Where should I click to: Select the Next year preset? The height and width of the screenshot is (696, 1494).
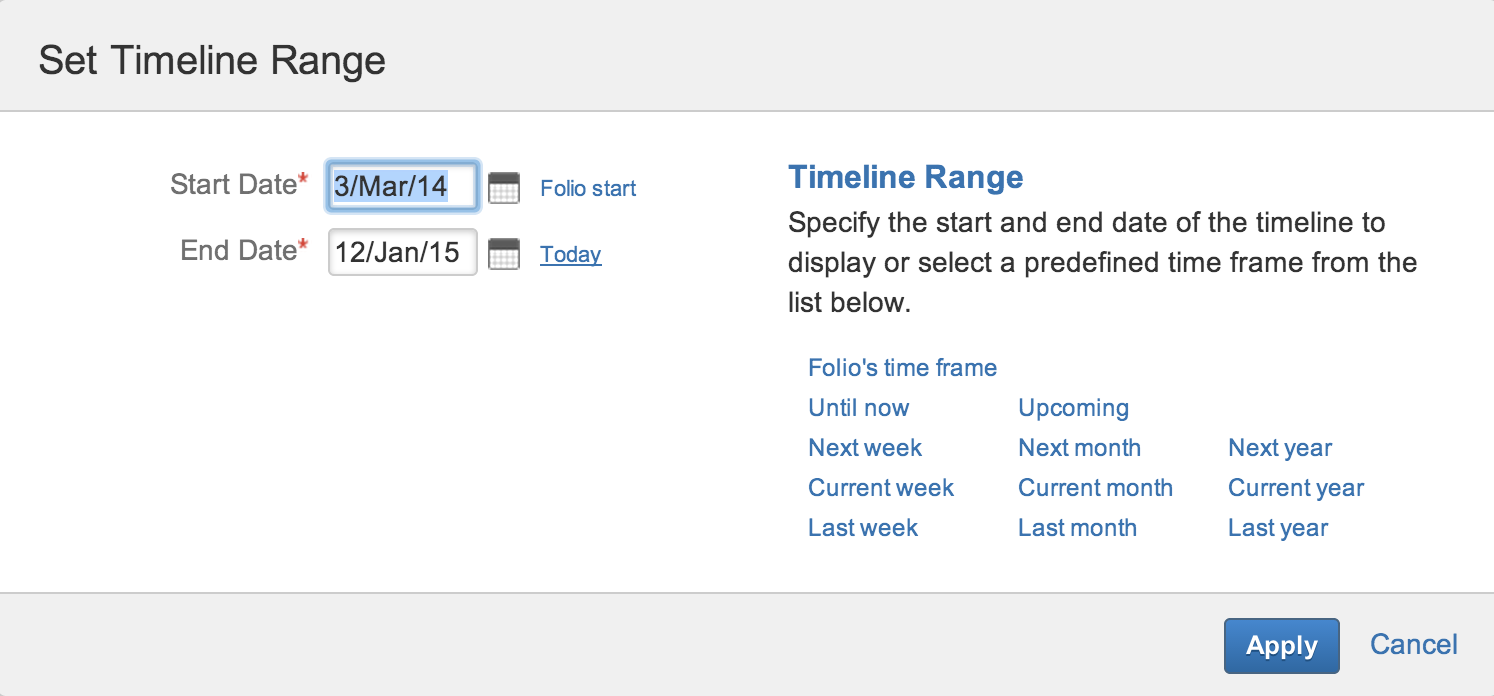[1280, 448]
